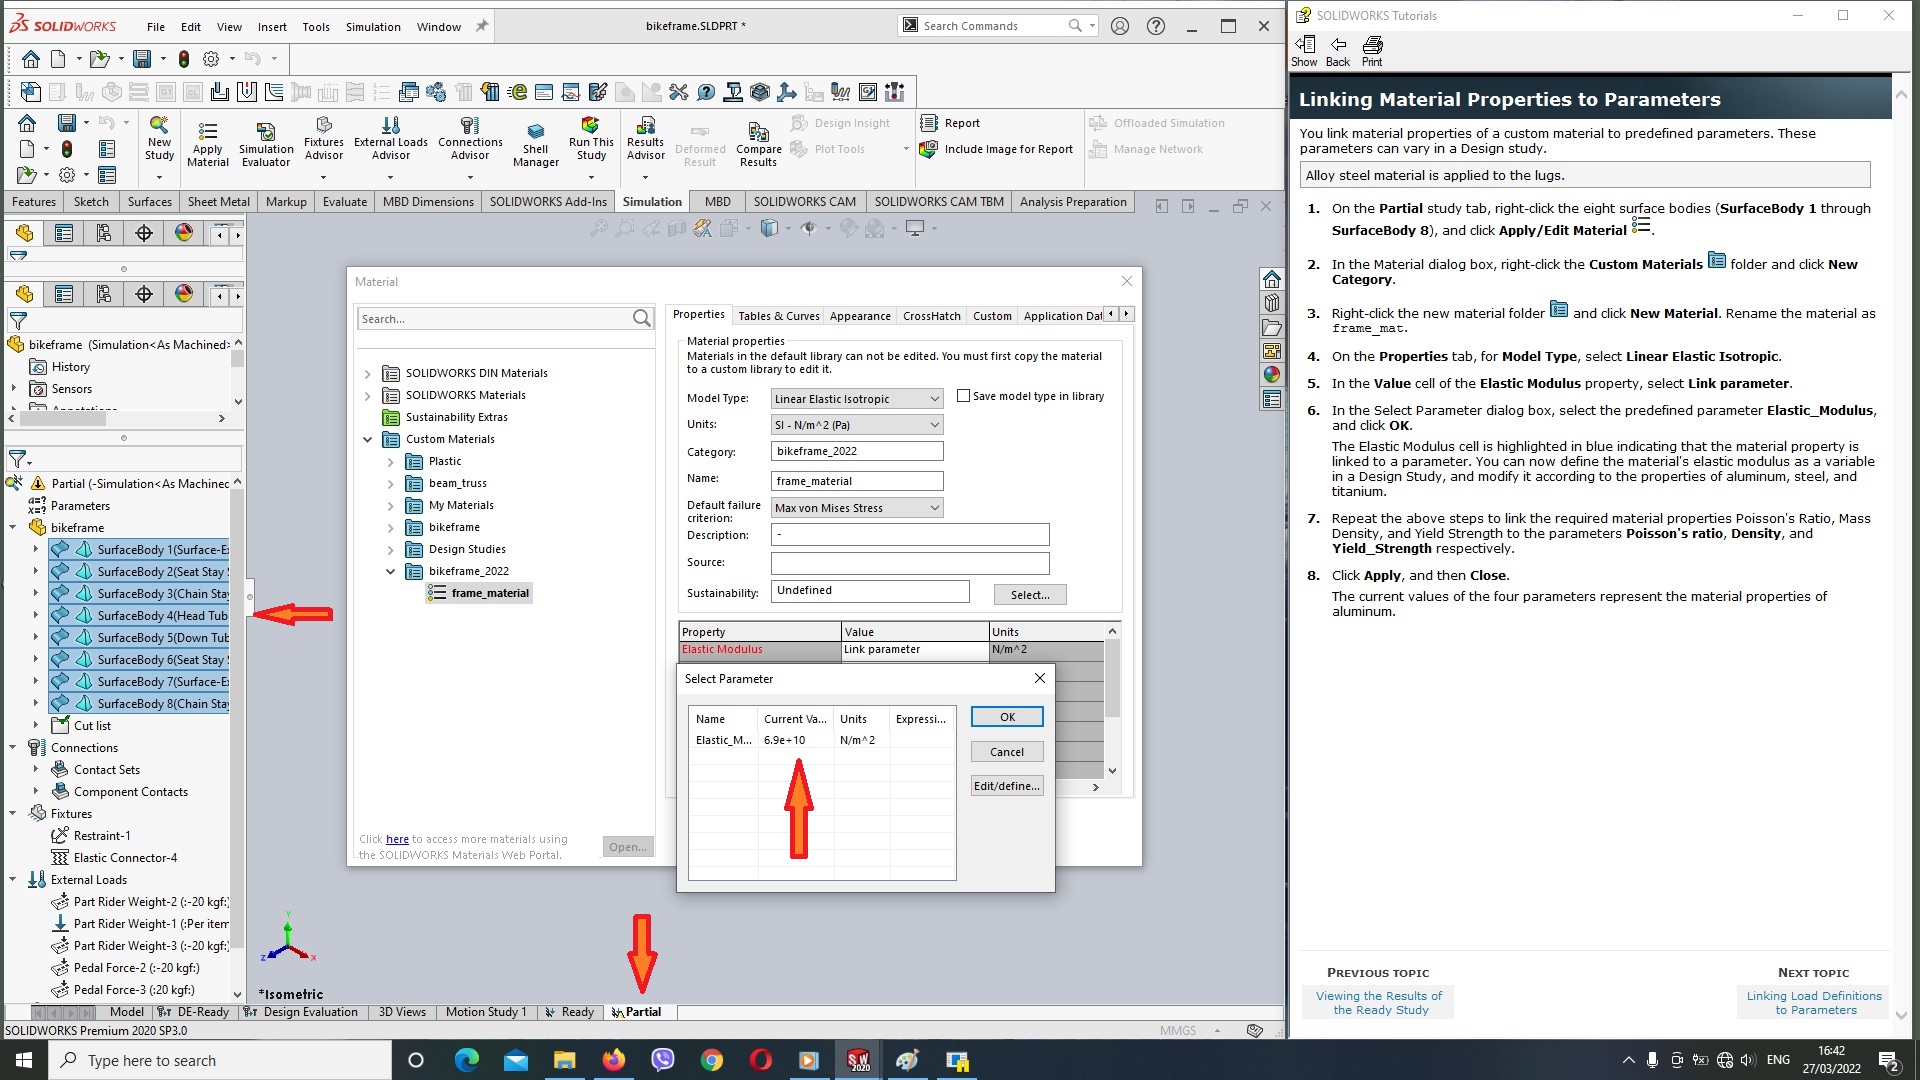
Task: Expand the Plastic category
Action: (391, 462)
